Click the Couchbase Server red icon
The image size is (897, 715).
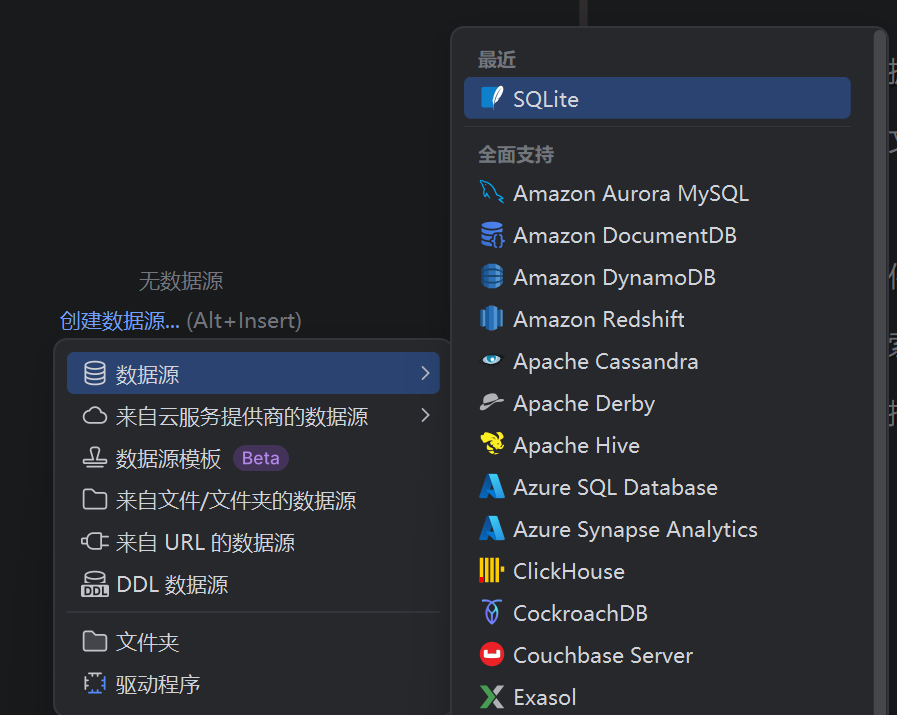point(492,654)
